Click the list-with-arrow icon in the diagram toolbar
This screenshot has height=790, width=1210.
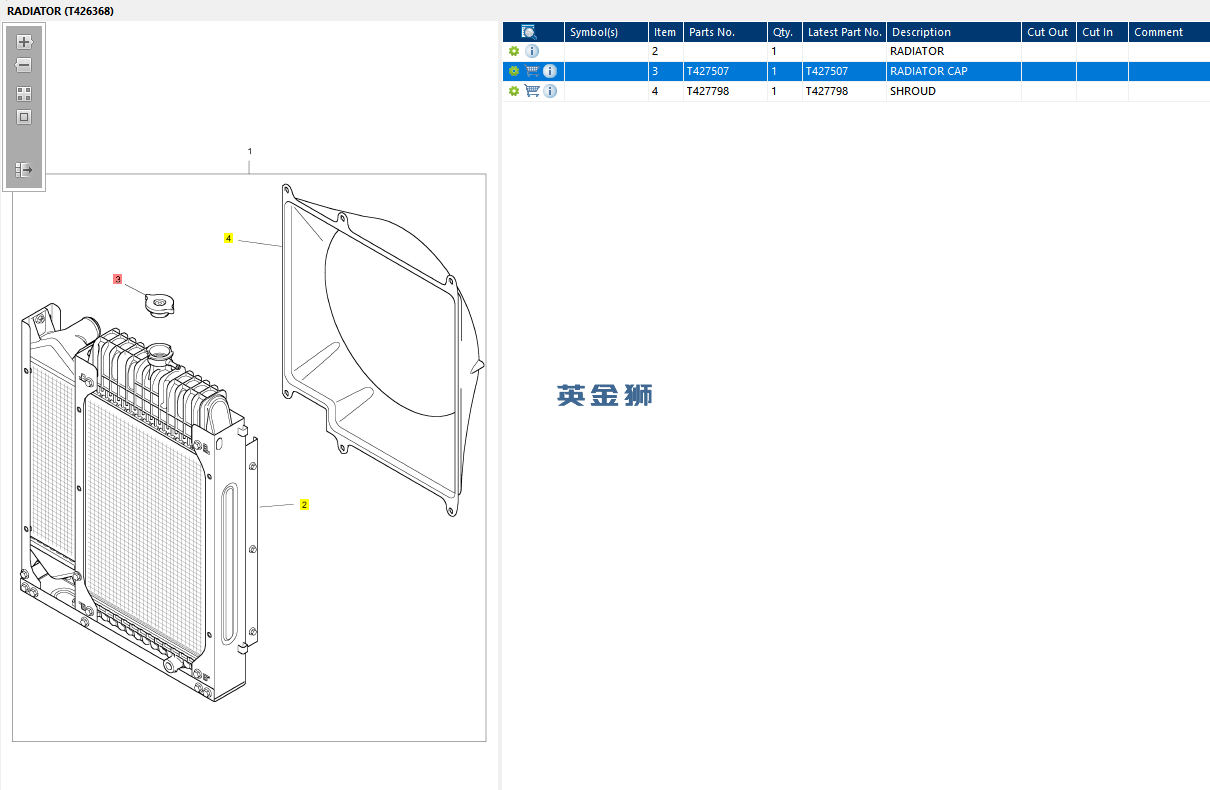coord(24,170)
